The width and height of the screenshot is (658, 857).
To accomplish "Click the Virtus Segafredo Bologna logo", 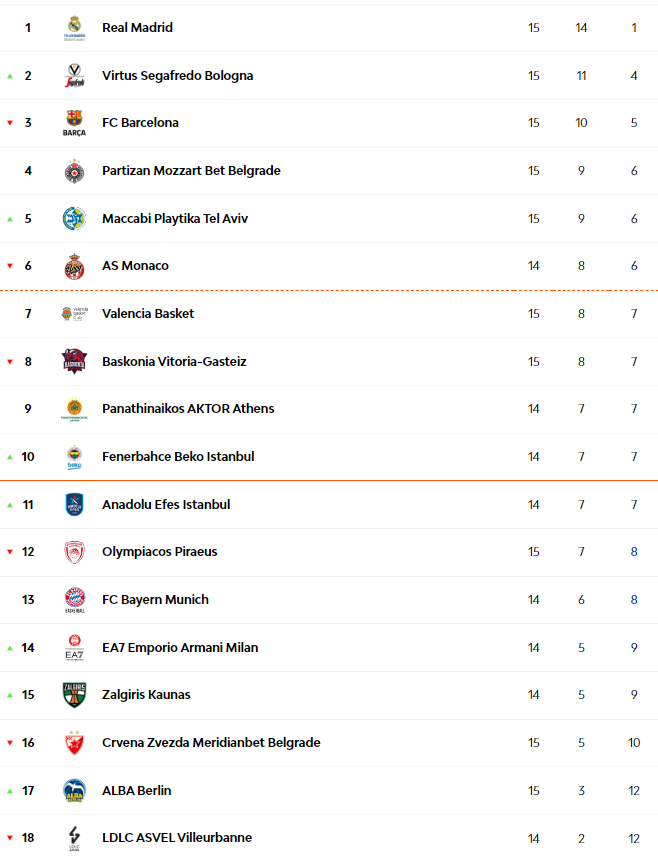I will [x=74, y=76].
